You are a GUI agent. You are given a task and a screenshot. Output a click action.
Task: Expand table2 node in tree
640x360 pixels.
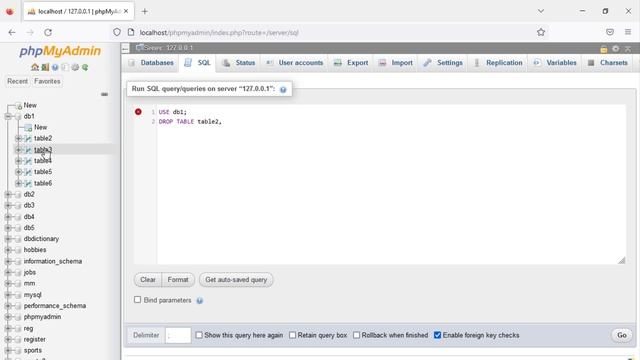tap(18, 138)
